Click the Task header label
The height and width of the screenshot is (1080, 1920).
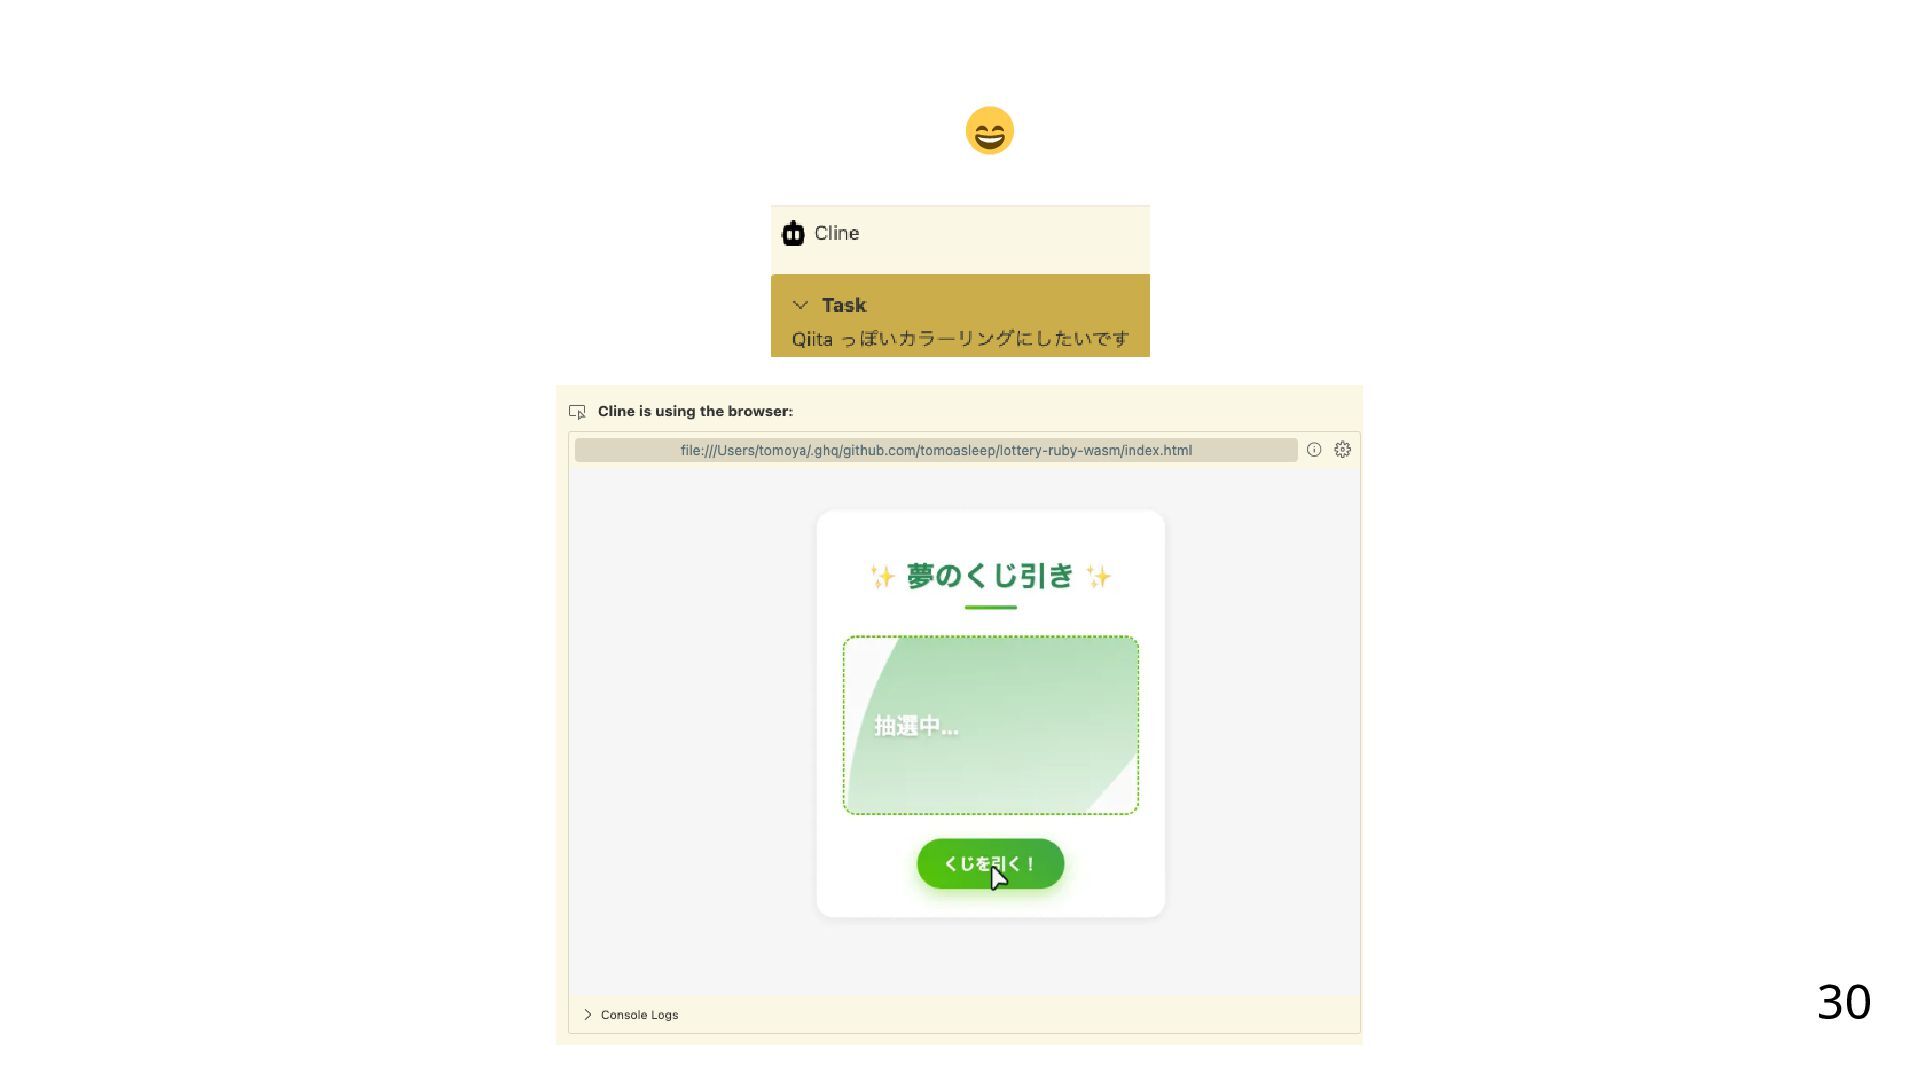(844, 305)
